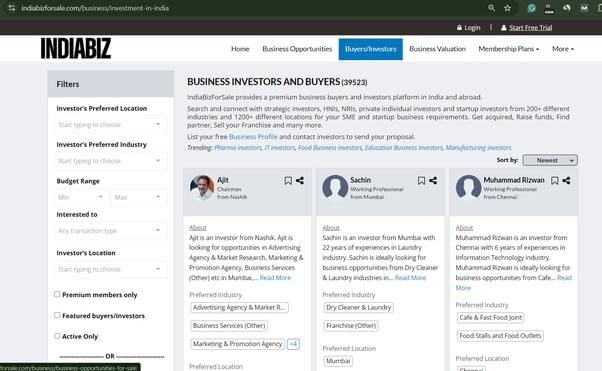Select Dry Cleaner & Laundry tag

[x=359, y=308]
